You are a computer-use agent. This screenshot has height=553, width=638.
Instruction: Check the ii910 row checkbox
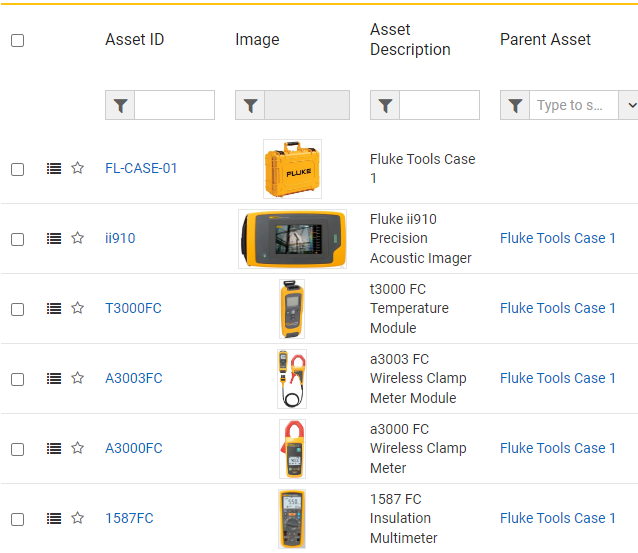(17, 239)
